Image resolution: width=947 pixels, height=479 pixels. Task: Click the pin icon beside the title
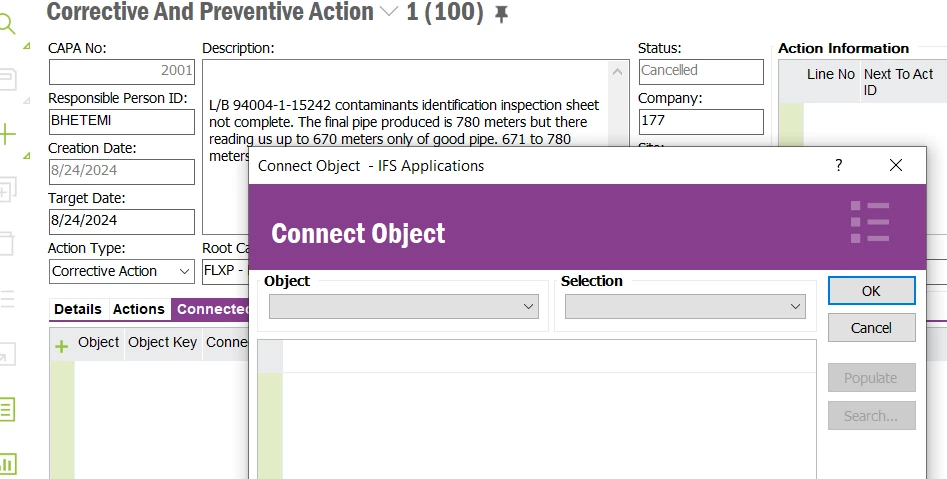[502, 14]
